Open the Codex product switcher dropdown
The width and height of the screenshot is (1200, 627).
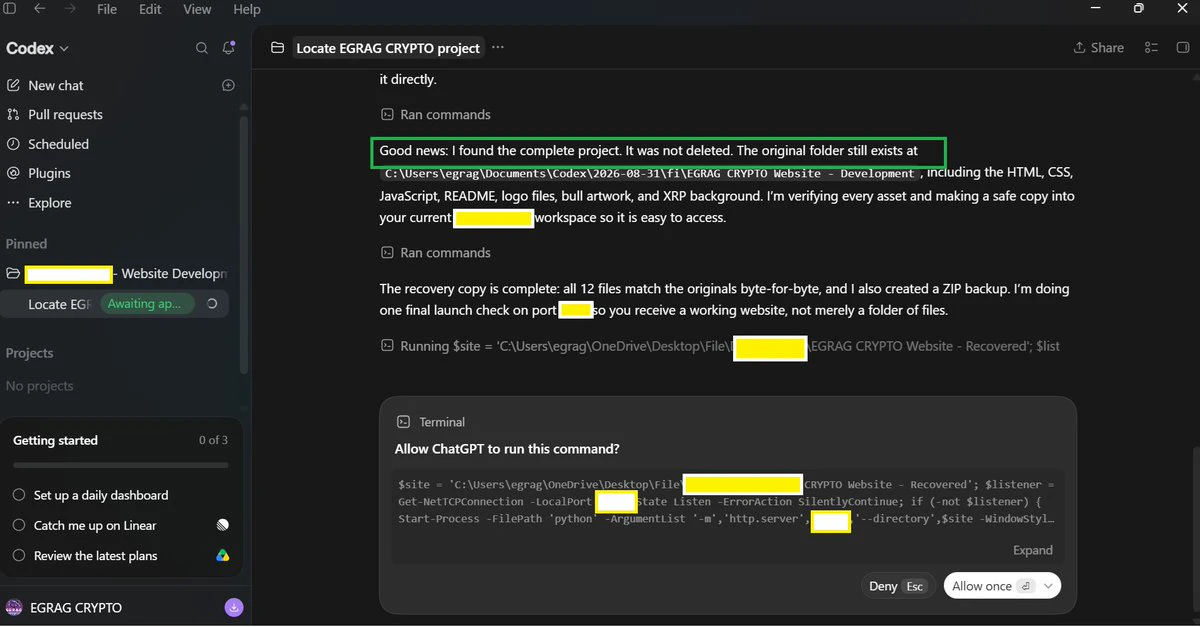(38, 48)
